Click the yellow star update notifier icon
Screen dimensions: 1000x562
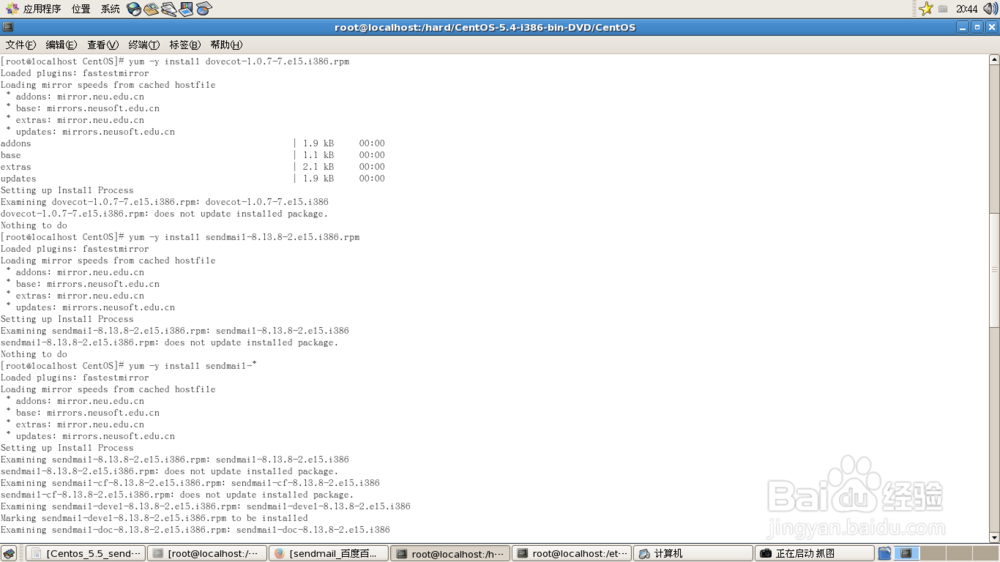coord(926,9)
